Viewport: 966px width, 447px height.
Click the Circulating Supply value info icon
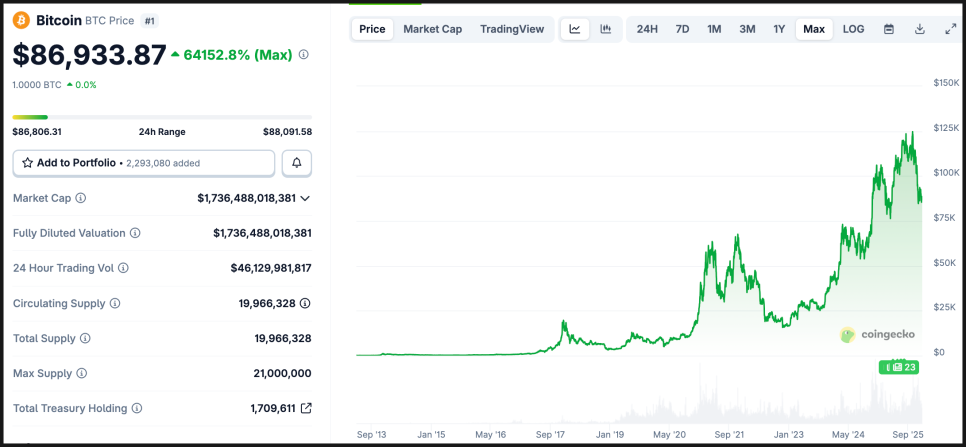pos(305,303)
